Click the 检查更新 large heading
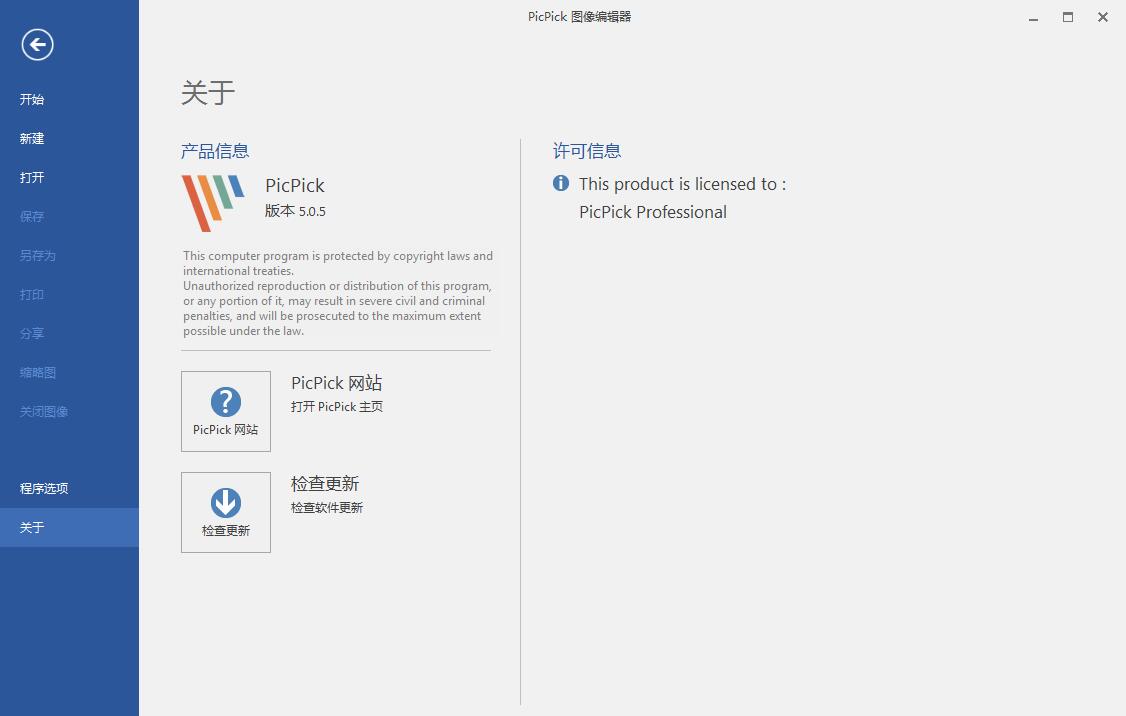Screen dimensions: 1126x716 325,483
